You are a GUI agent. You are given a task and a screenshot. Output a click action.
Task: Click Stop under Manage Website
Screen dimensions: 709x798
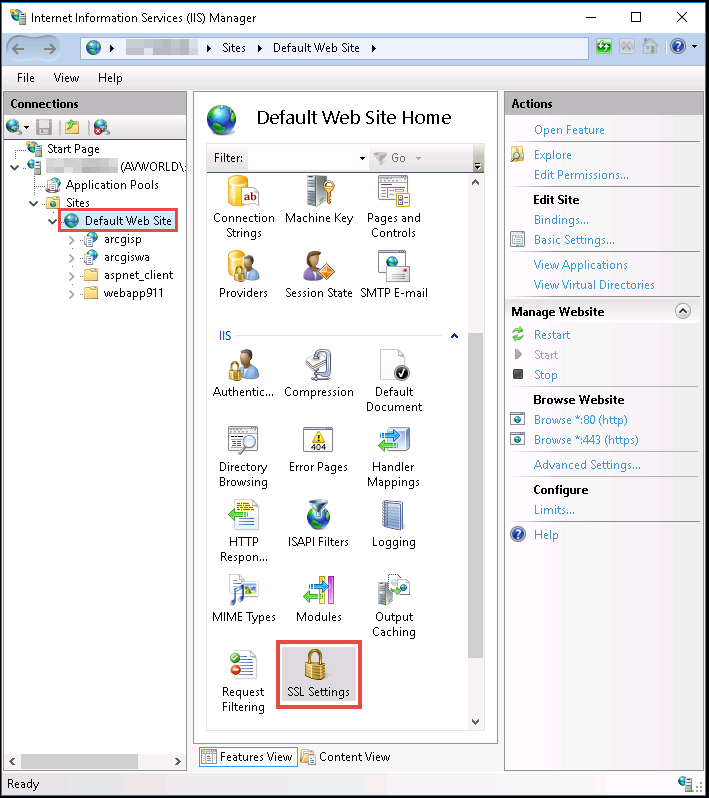pyautogui.click(x=545, y=375)
